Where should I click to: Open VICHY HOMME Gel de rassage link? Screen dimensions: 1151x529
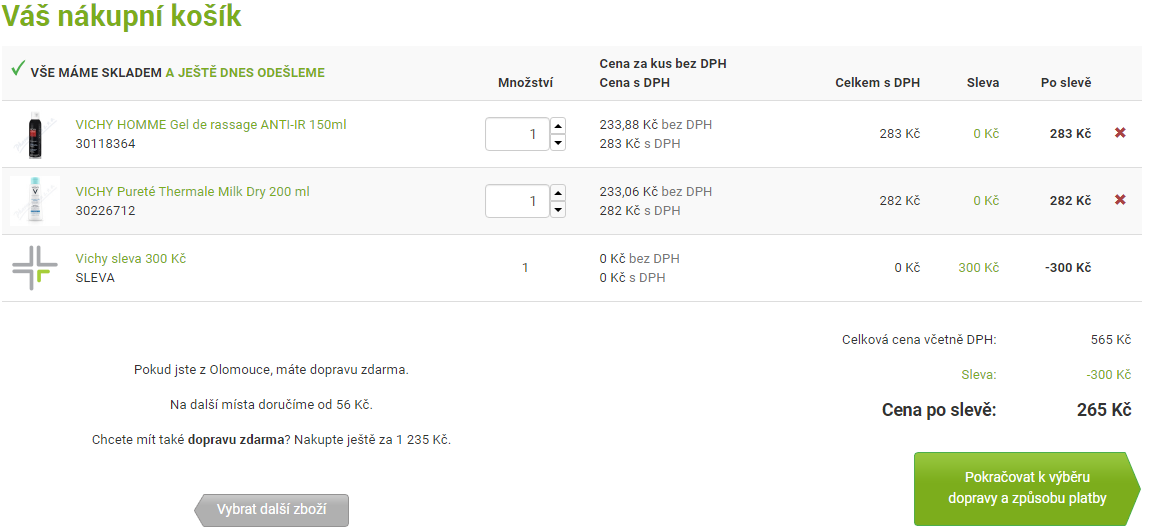tap(211, 125)
